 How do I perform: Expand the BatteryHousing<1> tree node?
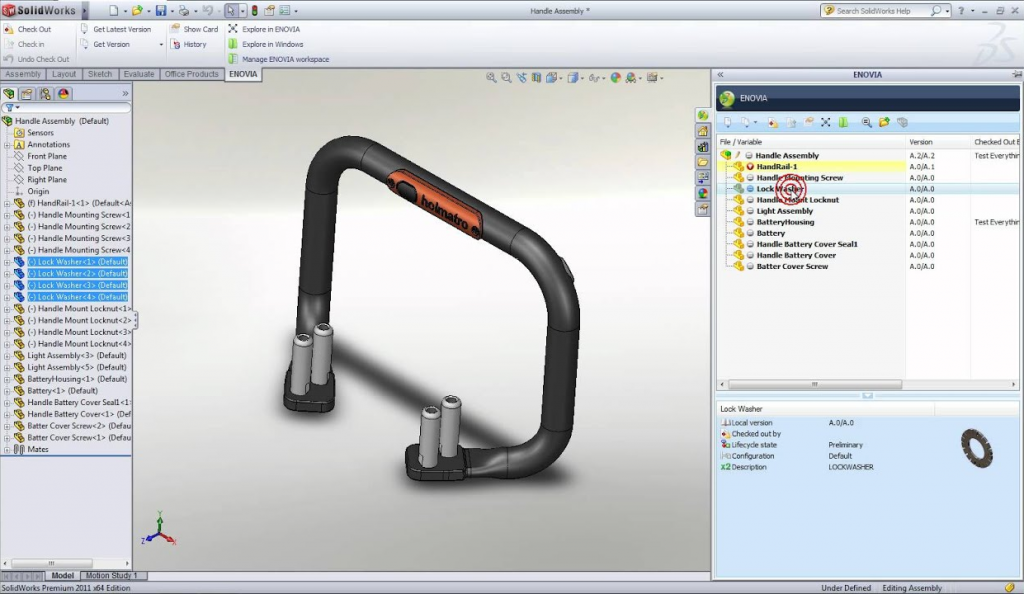point(7,379)
